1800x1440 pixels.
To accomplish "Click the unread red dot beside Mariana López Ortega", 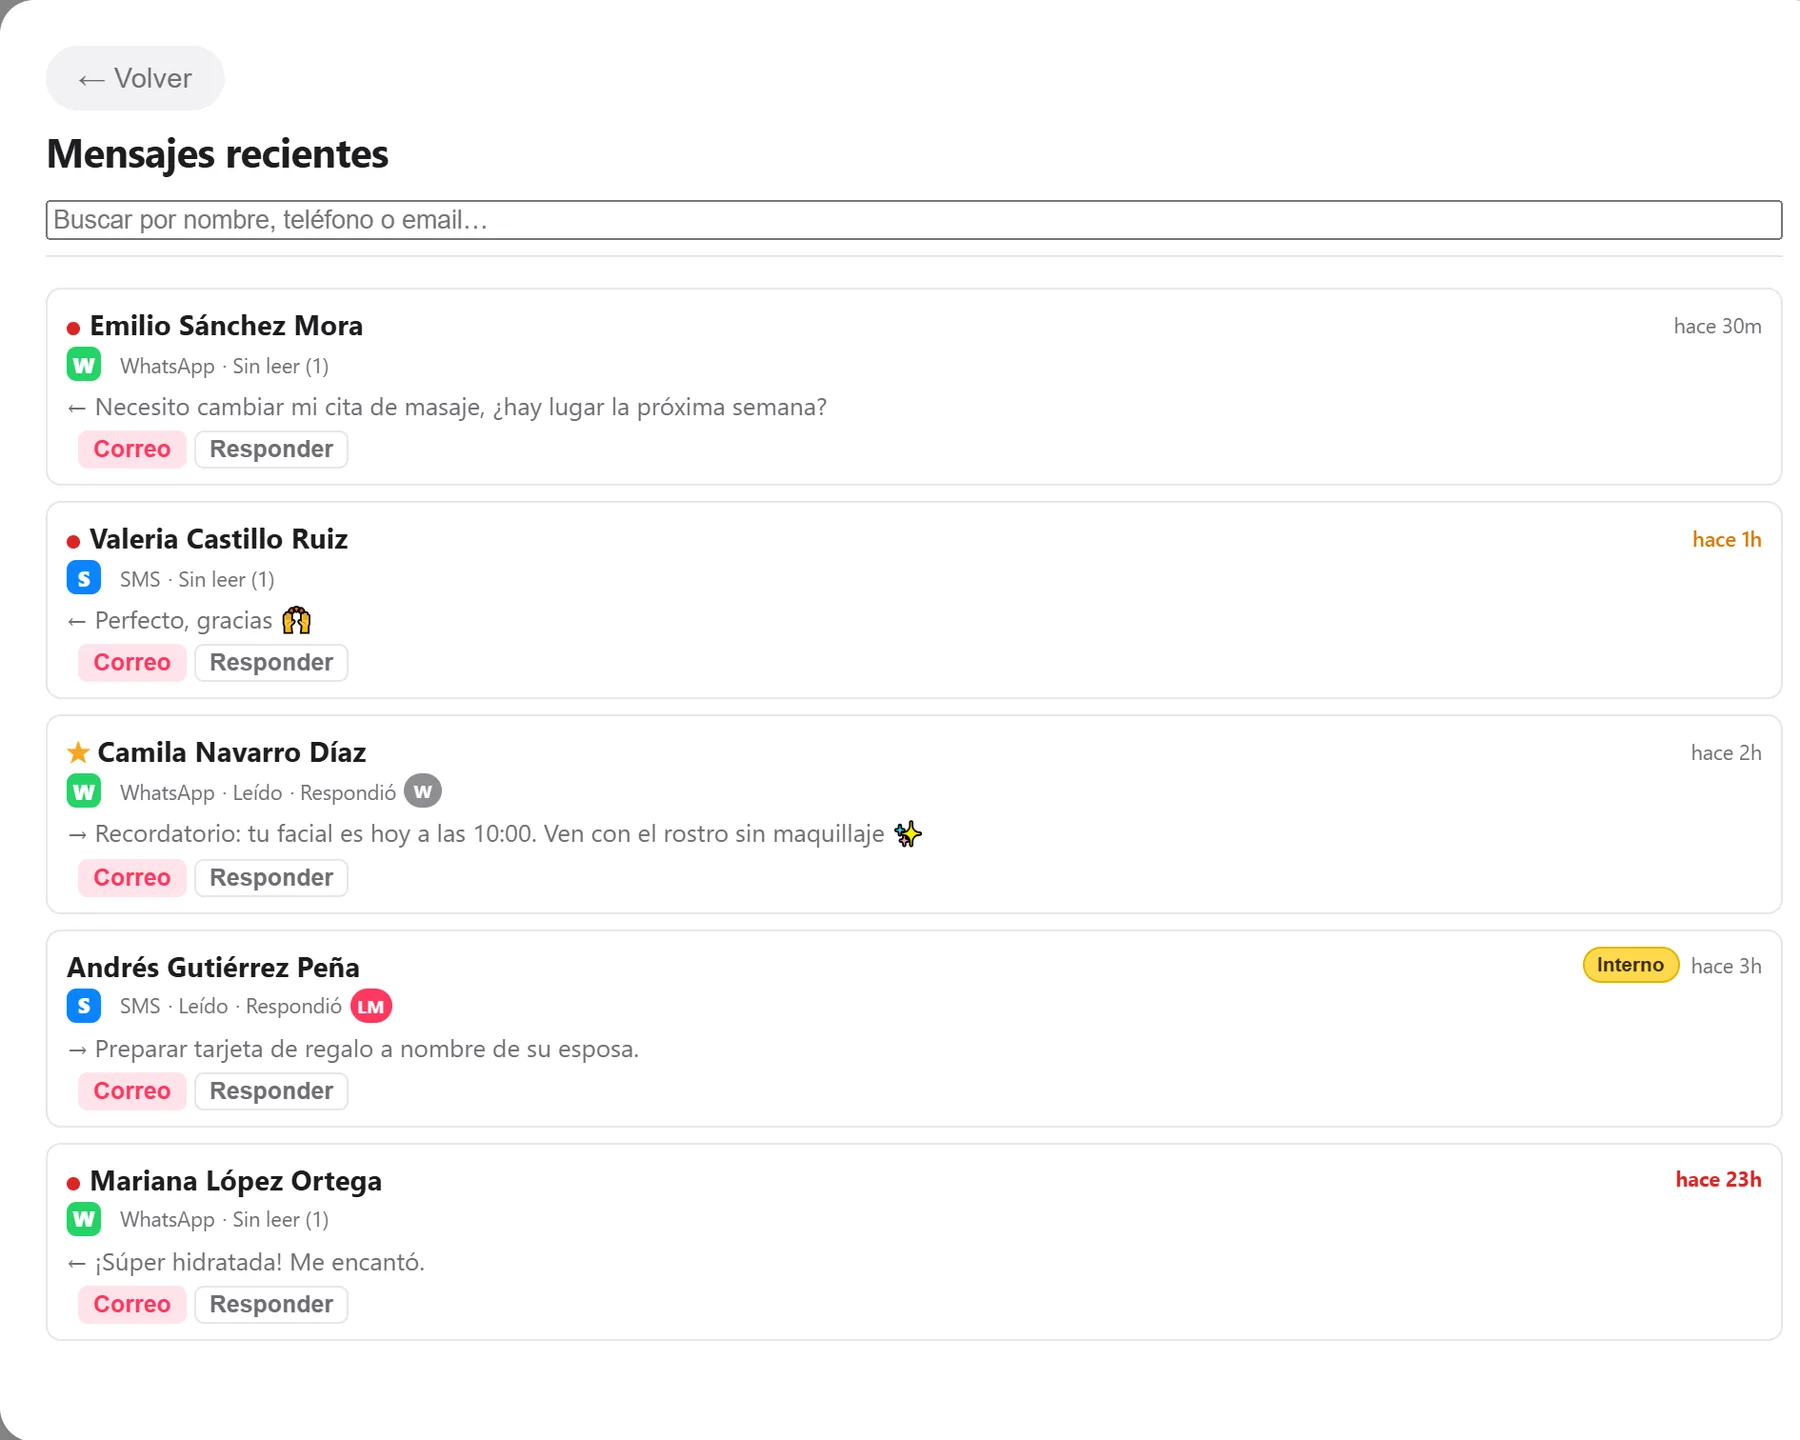I will click(73, 1184).
